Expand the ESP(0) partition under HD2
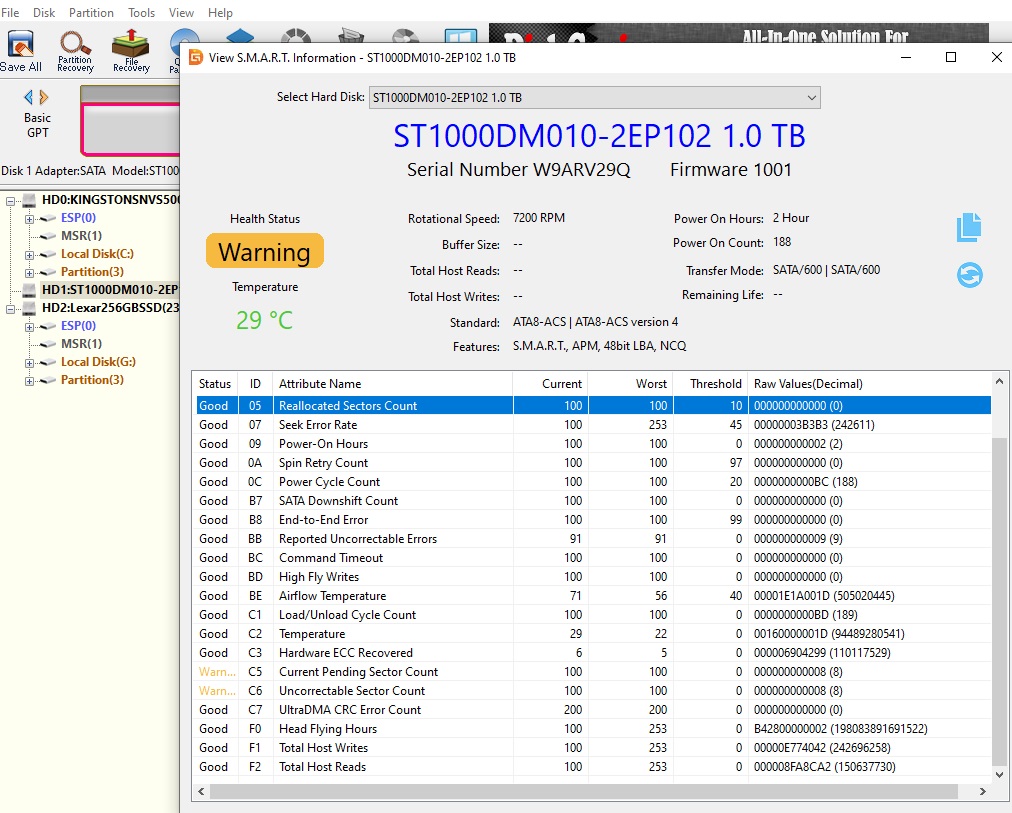Viewport: 1012px width, 813px height. pos(29,327)
